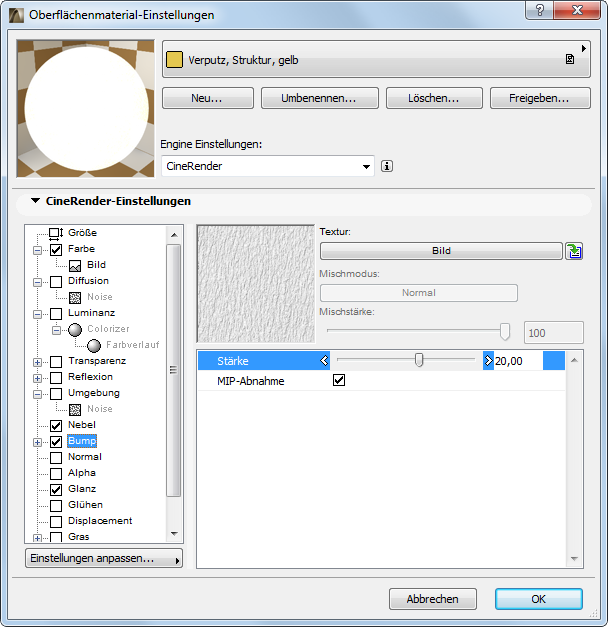Click the Noise icon under Diffusion
Viewport: 608px width, 627px height.
[x=75, y=298]
